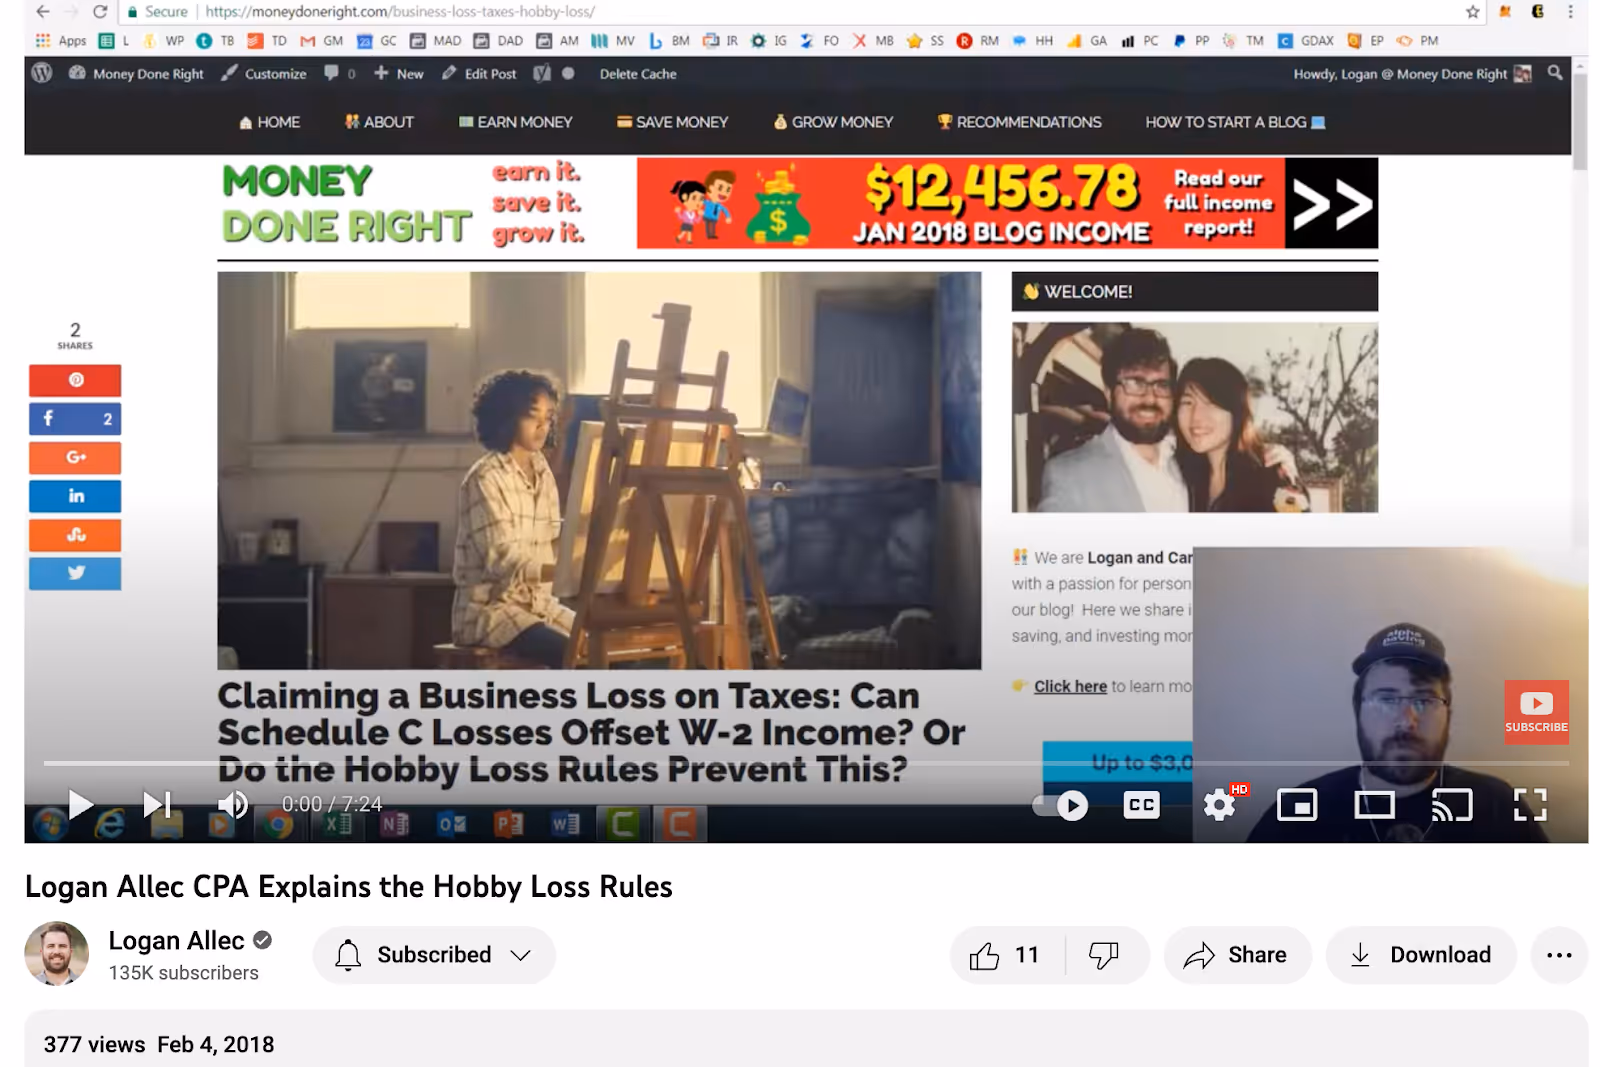Expand the Subscribed notification dropdown
Viewport: 1600px width, 1067px height.
coord(434,955)
